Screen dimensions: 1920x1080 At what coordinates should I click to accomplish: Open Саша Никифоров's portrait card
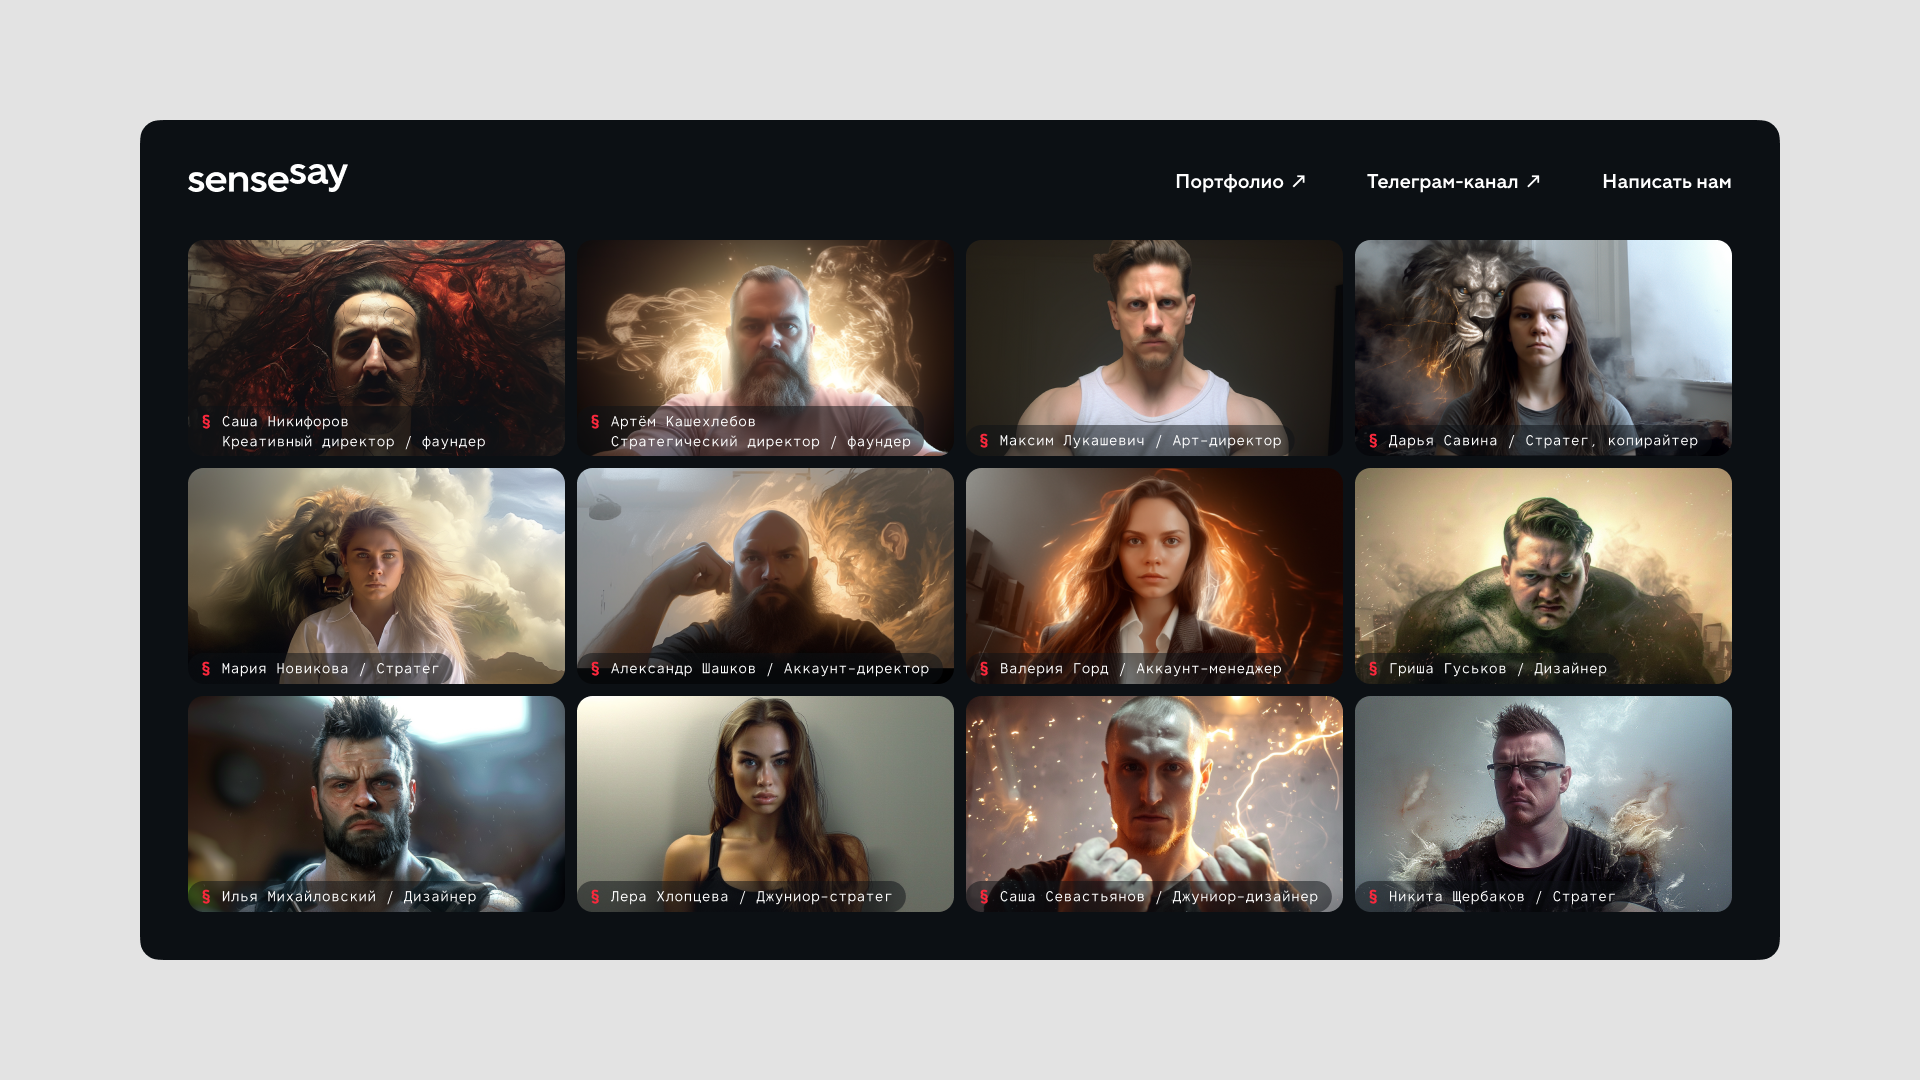tap(376, 348)
